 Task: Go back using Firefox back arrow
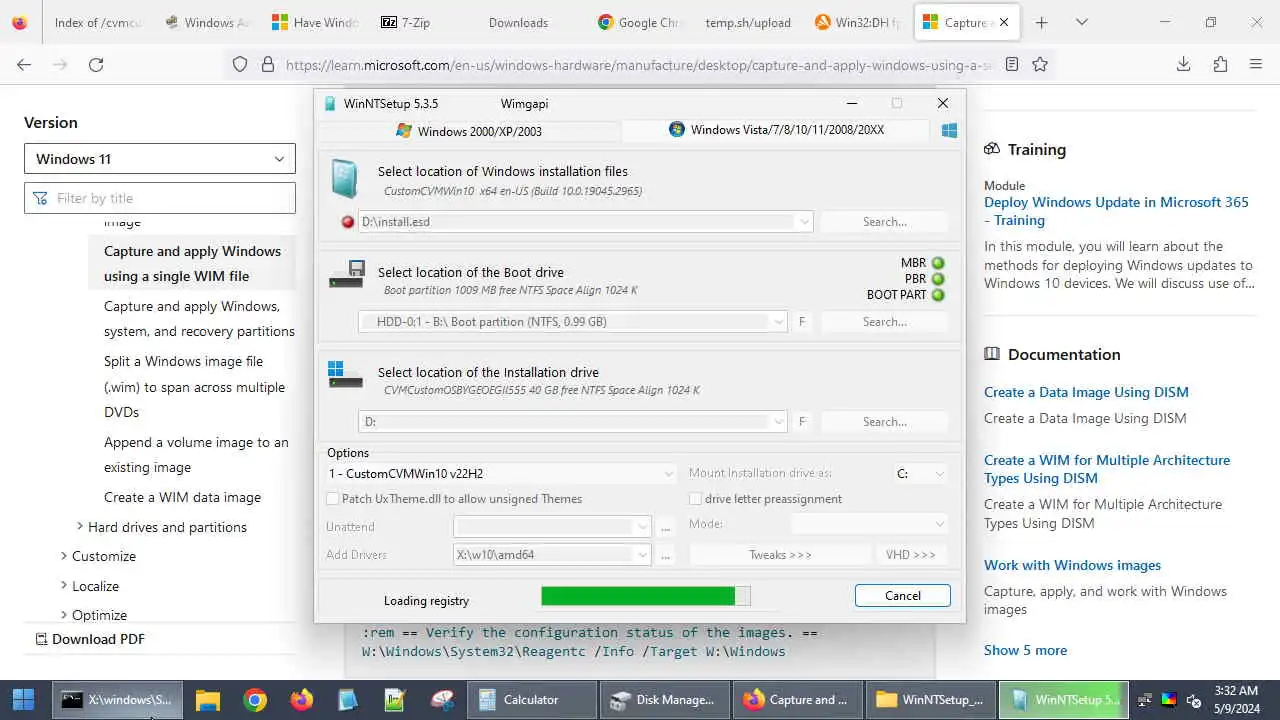pos(24,64)
